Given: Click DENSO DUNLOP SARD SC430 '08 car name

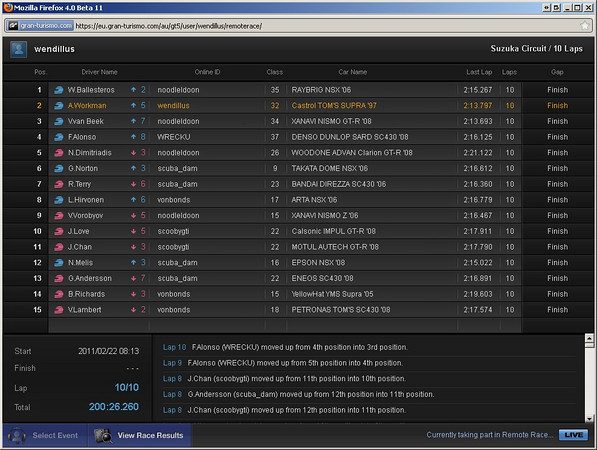Looking at the screenshot, I should click(x=350, y=137).
